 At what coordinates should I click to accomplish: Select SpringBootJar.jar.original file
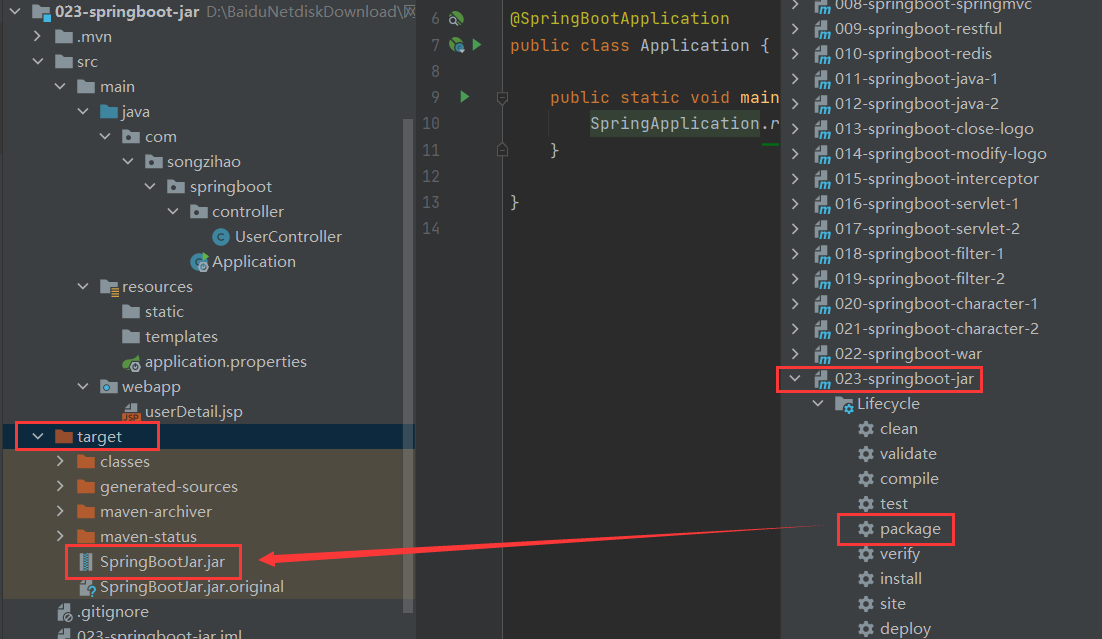(191, 587)
